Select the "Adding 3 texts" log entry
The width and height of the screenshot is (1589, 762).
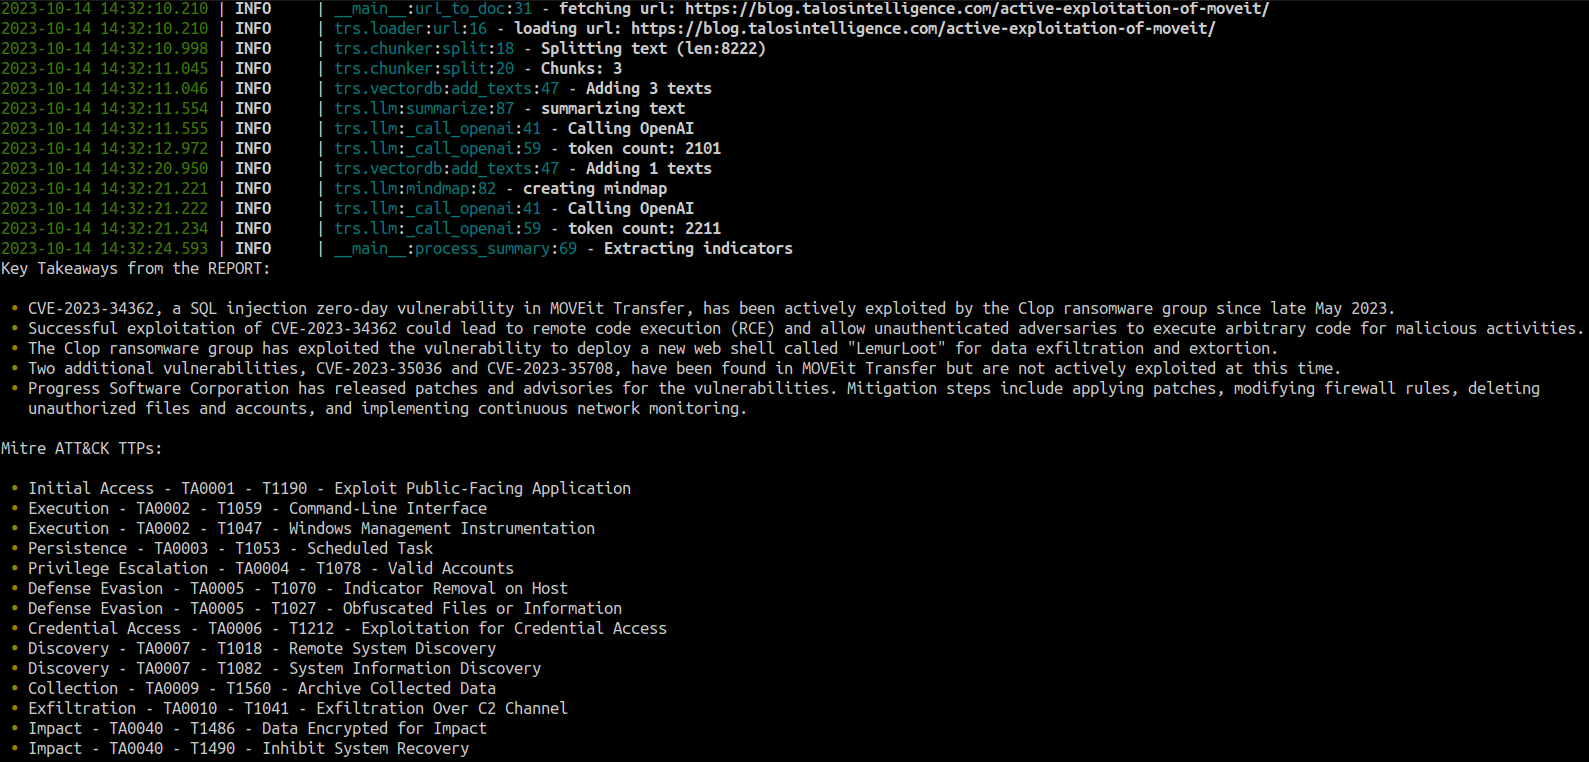648,89
